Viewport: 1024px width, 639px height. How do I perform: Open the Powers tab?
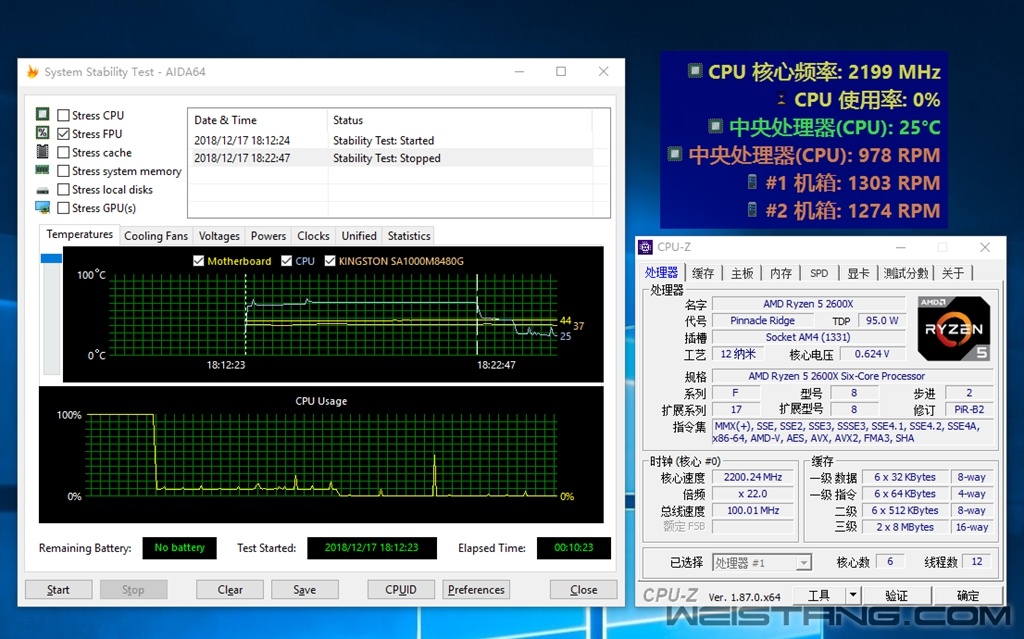pyautogui.click(x=268, y=236)
